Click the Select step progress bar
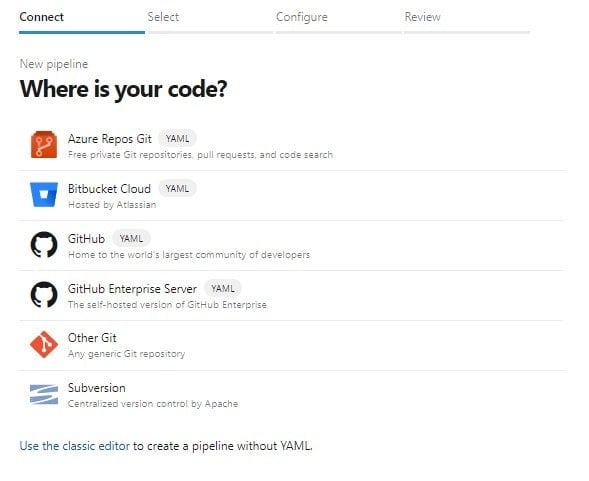This screenshot has height=481, width=589. coord(211,32)
